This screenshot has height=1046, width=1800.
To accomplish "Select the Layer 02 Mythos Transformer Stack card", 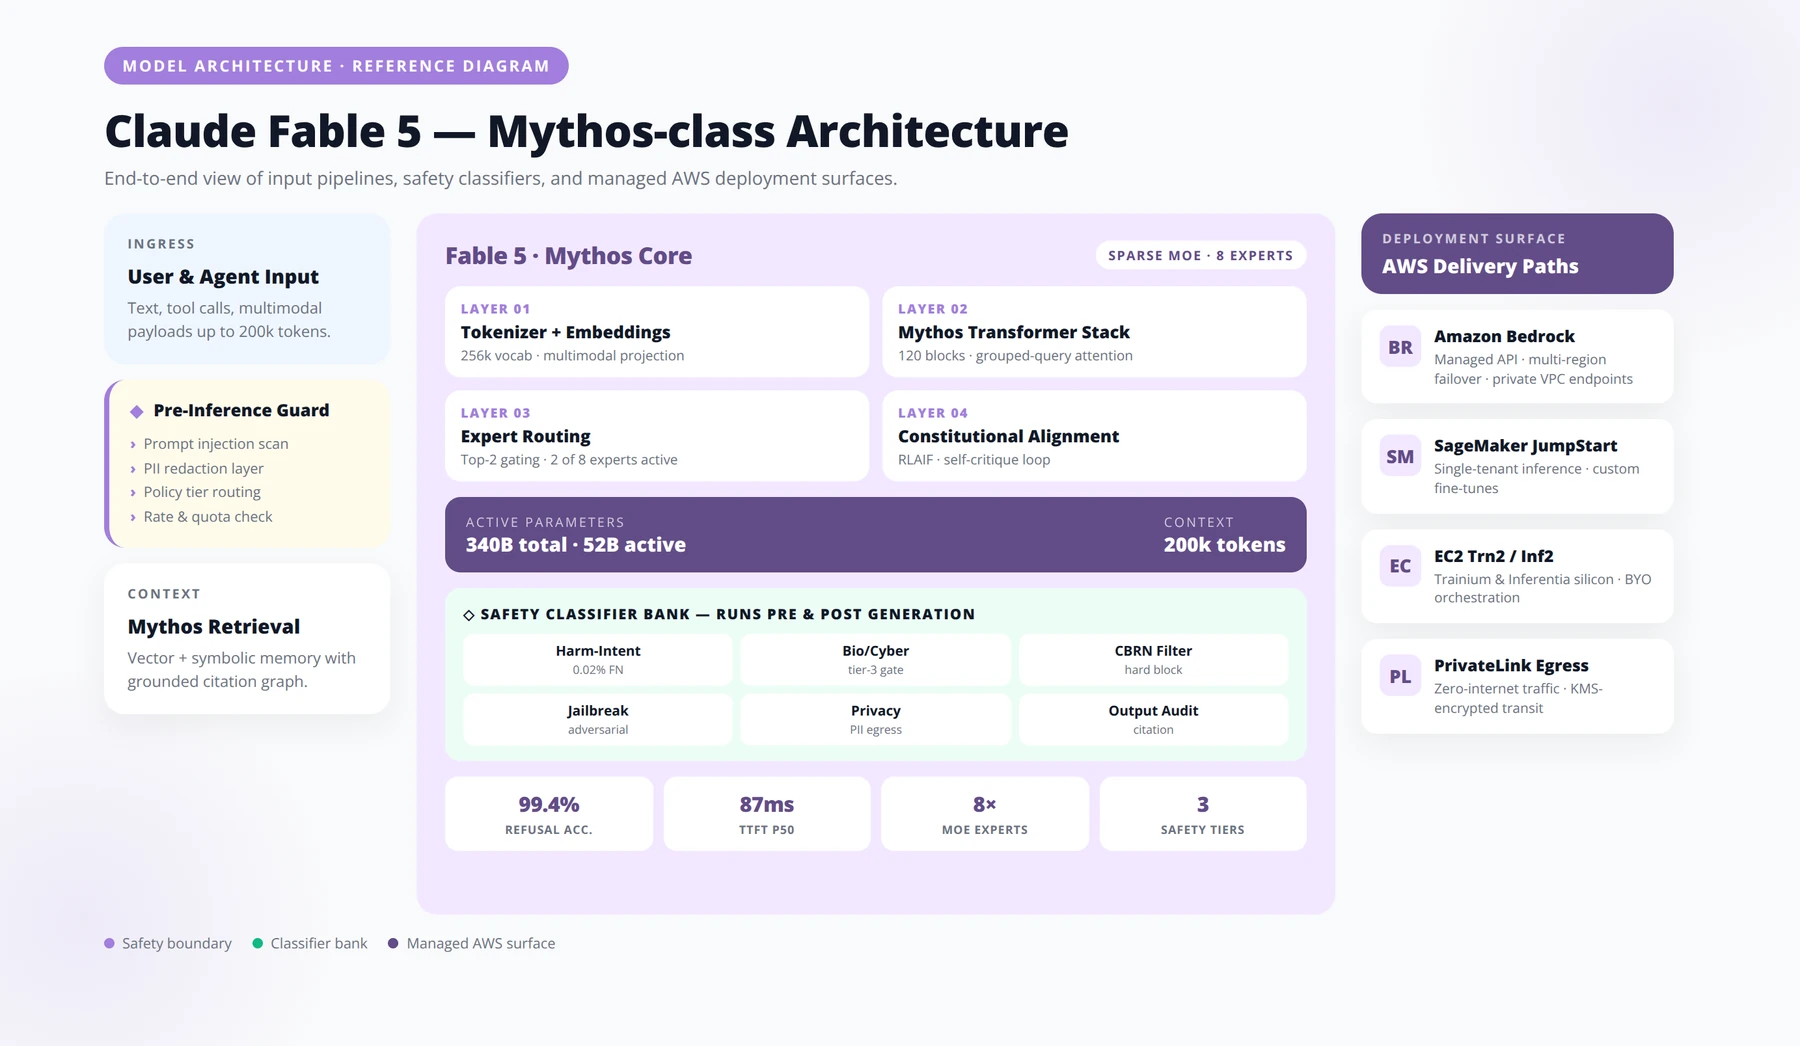I will pos(1094,332).
